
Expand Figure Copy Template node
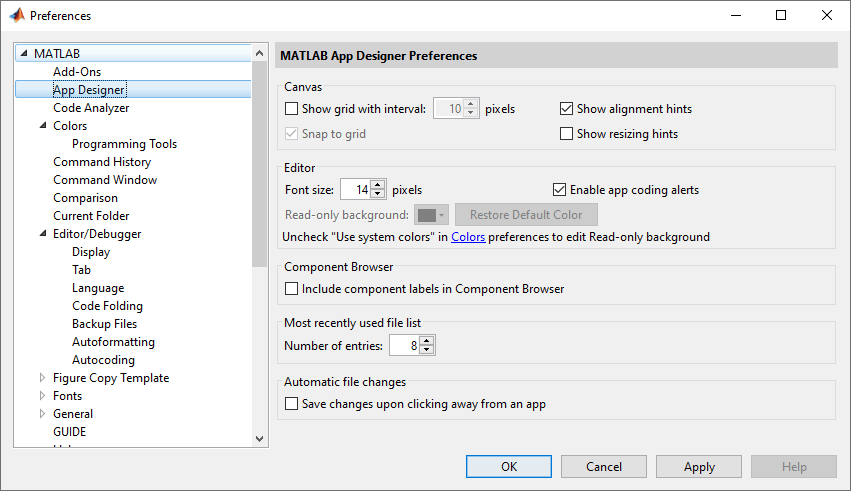tap(42, 378)
